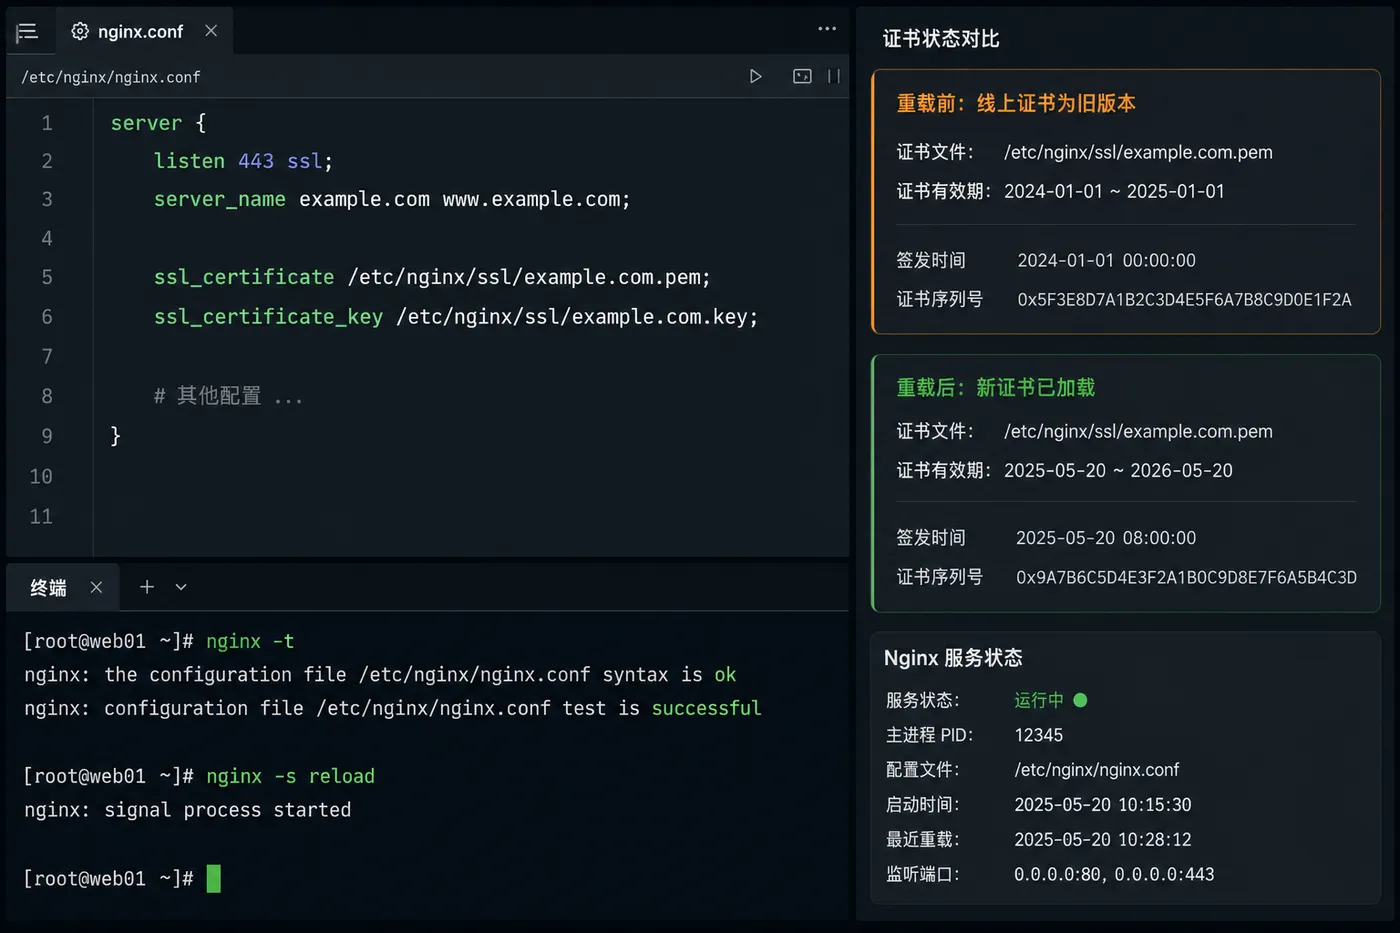Click the green 'successful' word in terminal output

tap(706, 708)
